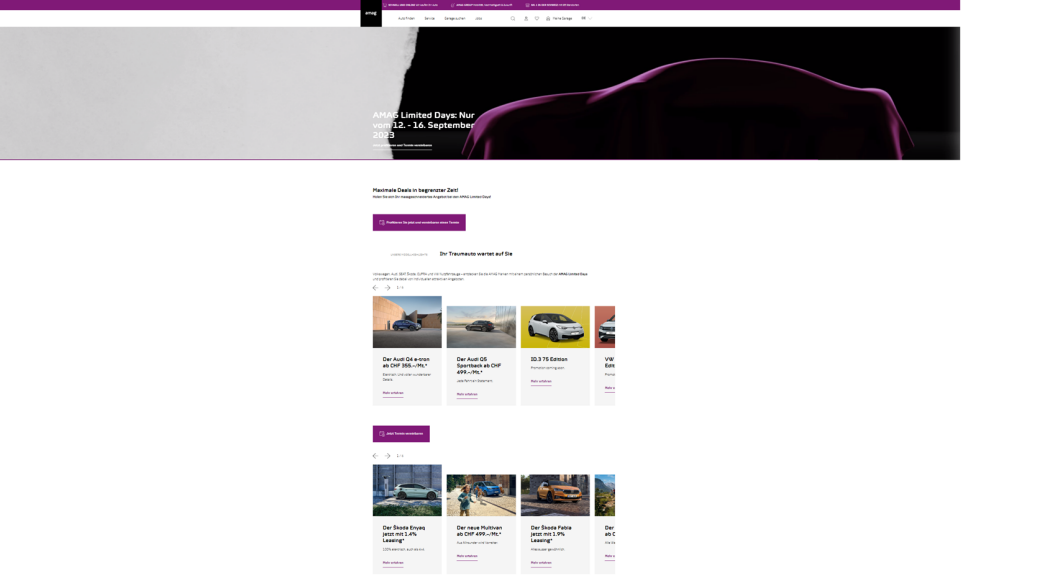The image size is (1045, 588).
Task: Open the blue Multivan image
Action: coord(481,495)
